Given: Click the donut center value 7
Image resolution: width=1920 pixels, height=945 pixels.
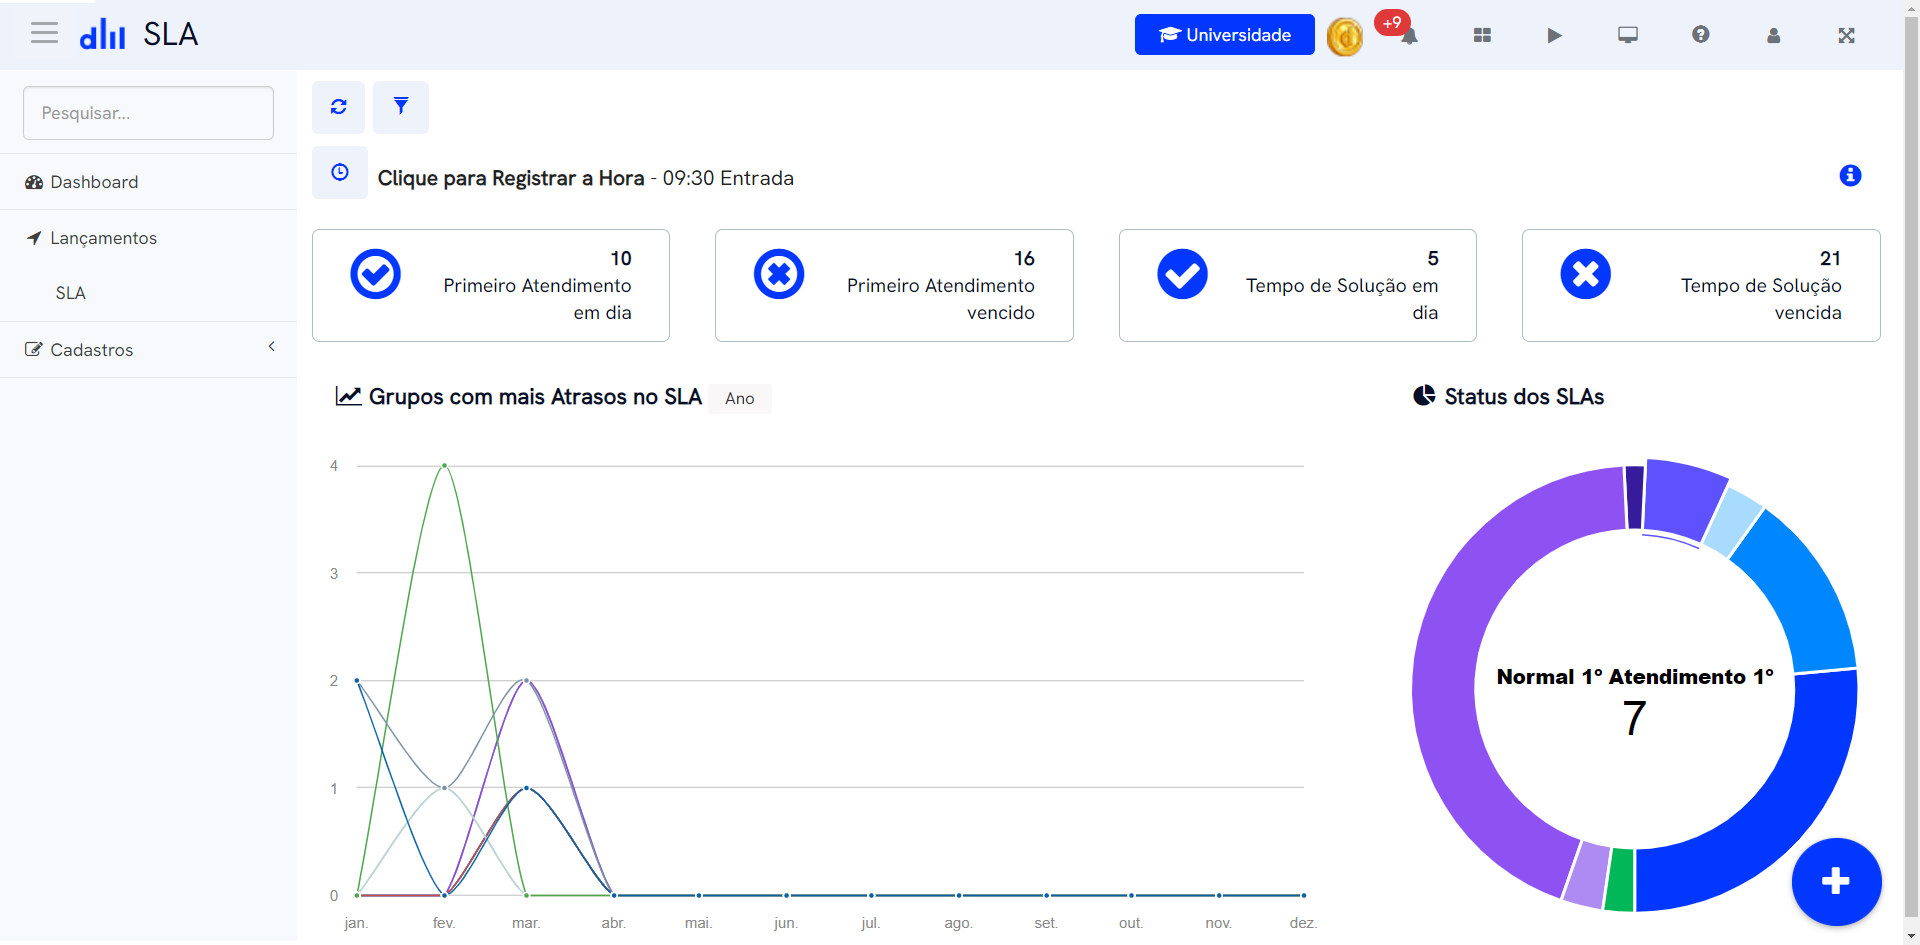Looking at the screenshot, I should (1634, 718).
